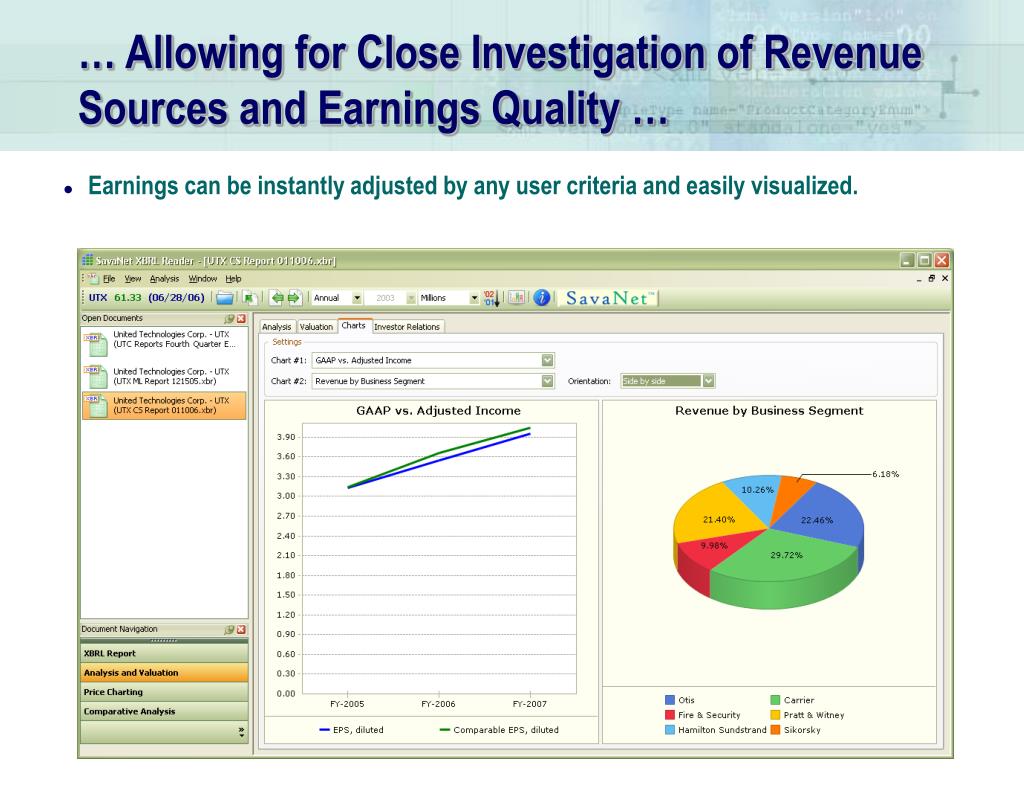1024x791 pixels.
Task: Pin the Open Documents panel
Action: [x=229, y=319]
